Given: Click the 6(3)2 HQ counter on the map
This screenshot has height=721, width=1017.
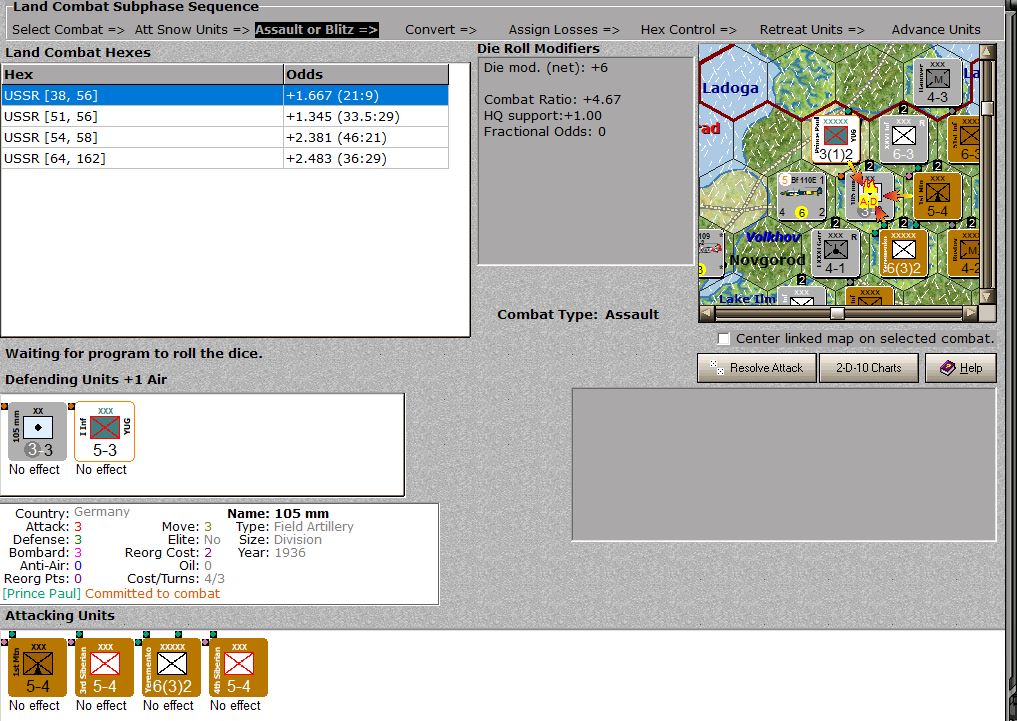Looking at the screenshot, I should pyautogui.click(x=903, y=253).
